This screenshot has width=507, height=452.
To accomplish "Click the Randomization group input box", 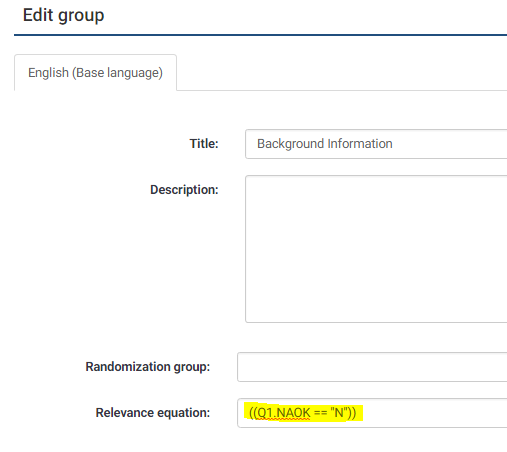I will click(372, 367).
